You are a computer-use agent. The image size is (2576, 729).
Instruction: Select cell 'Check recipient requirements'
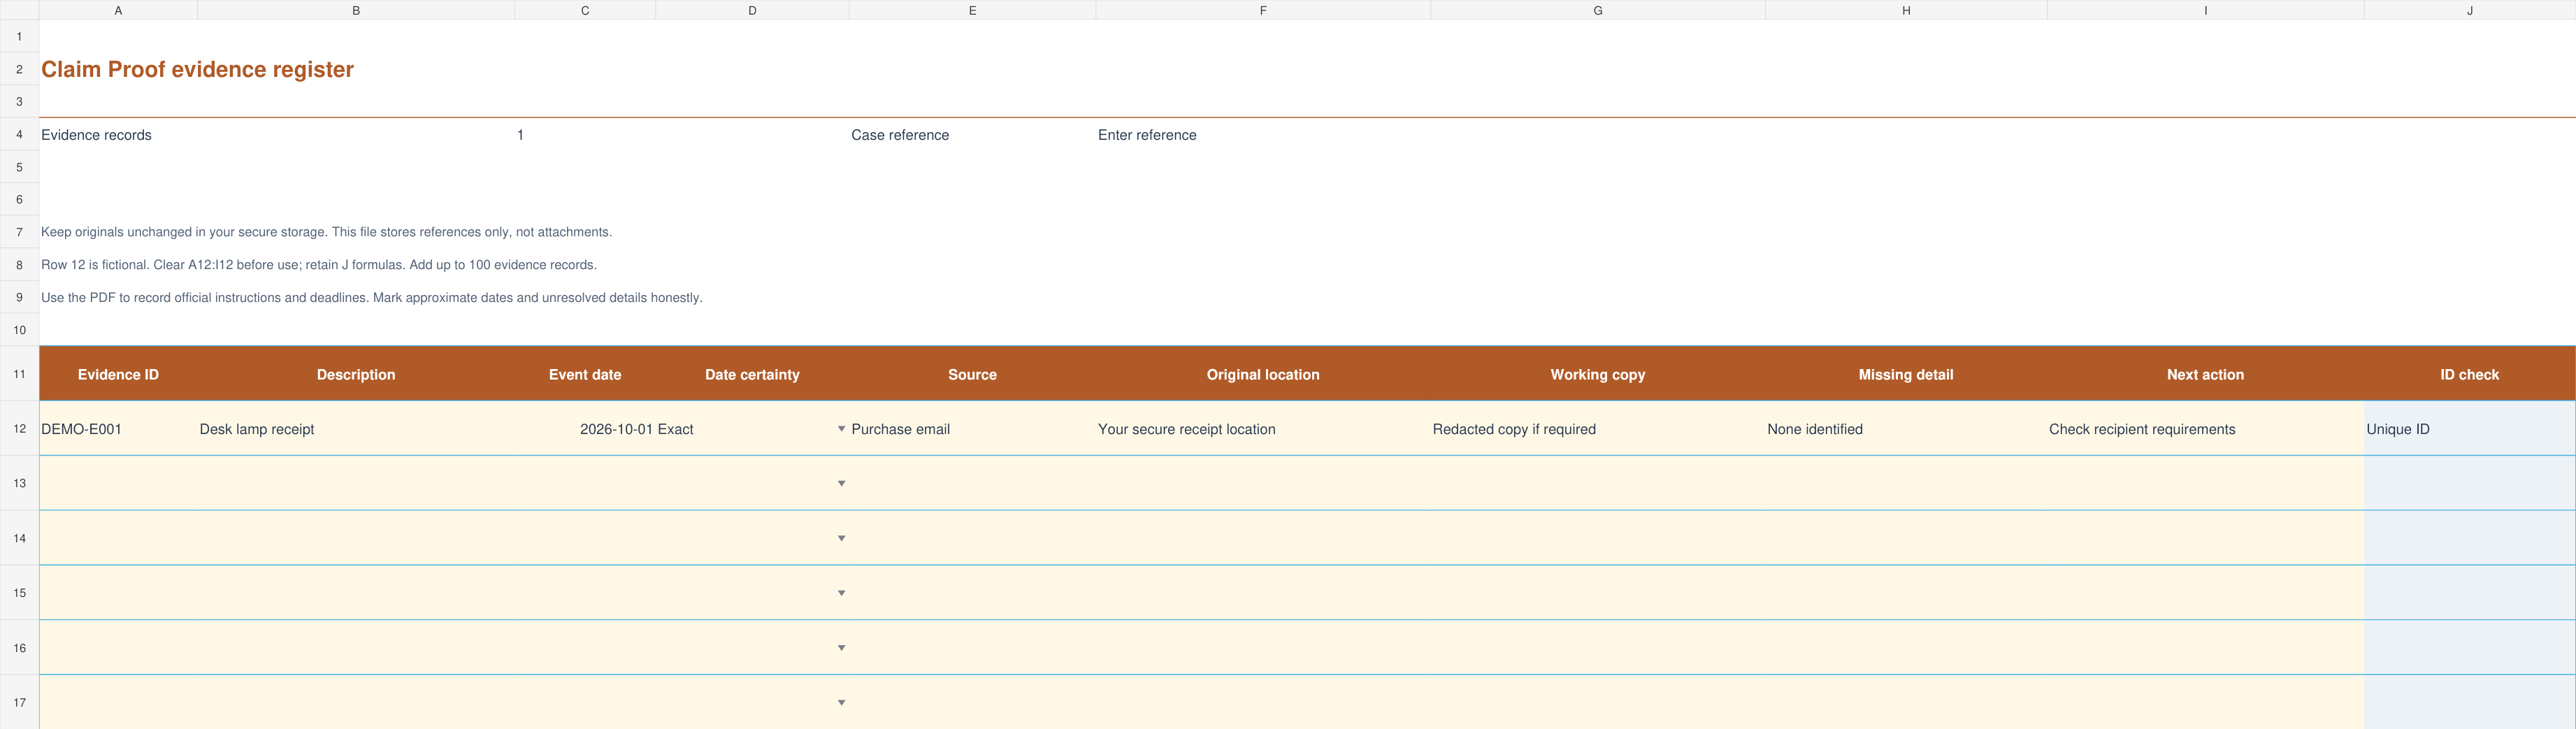(x=2205, y=429)
